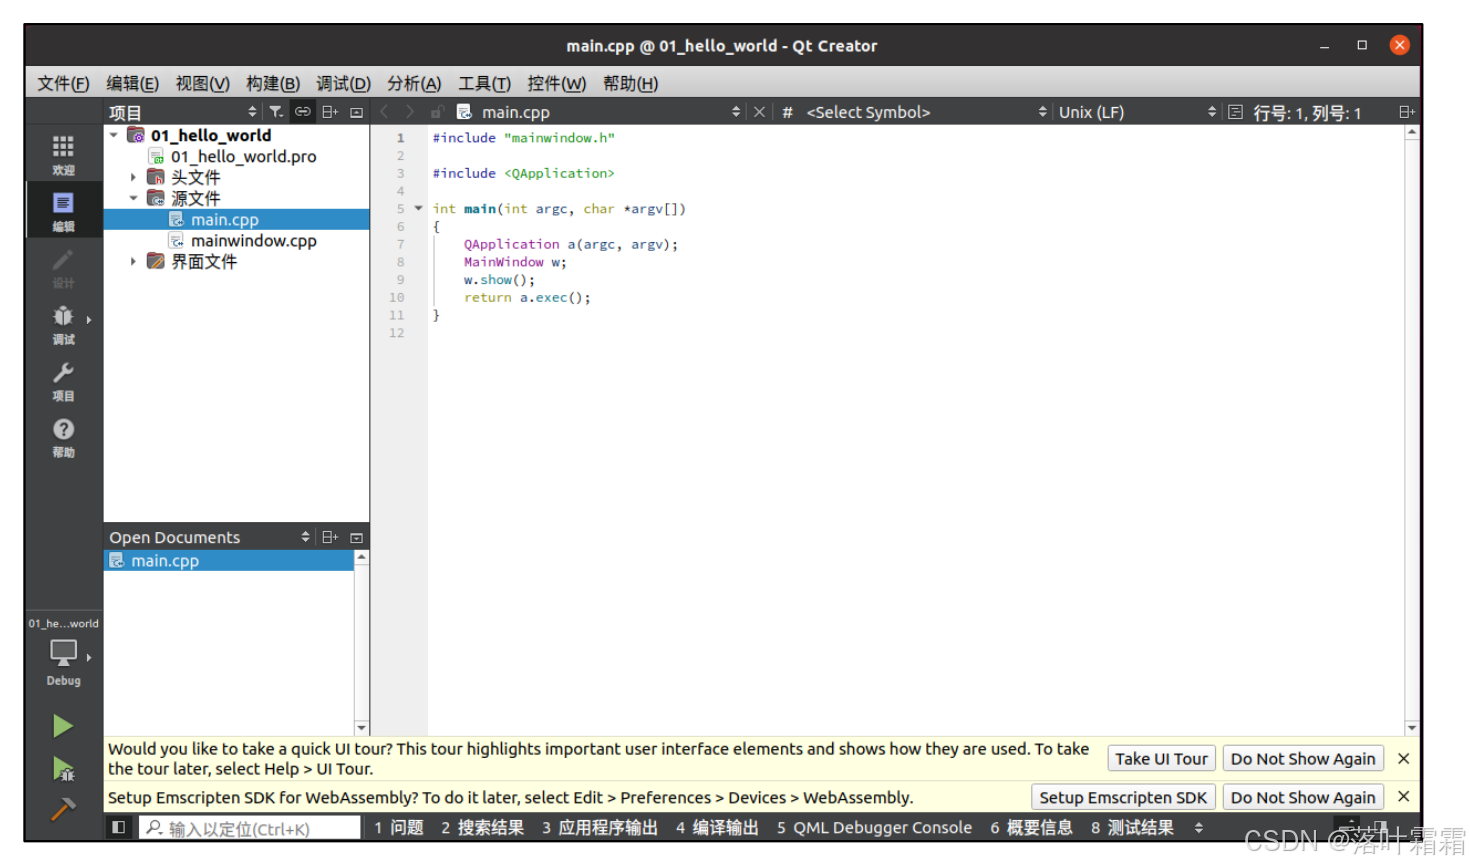Open the 构建(B) menu

[x=273, y=83]
